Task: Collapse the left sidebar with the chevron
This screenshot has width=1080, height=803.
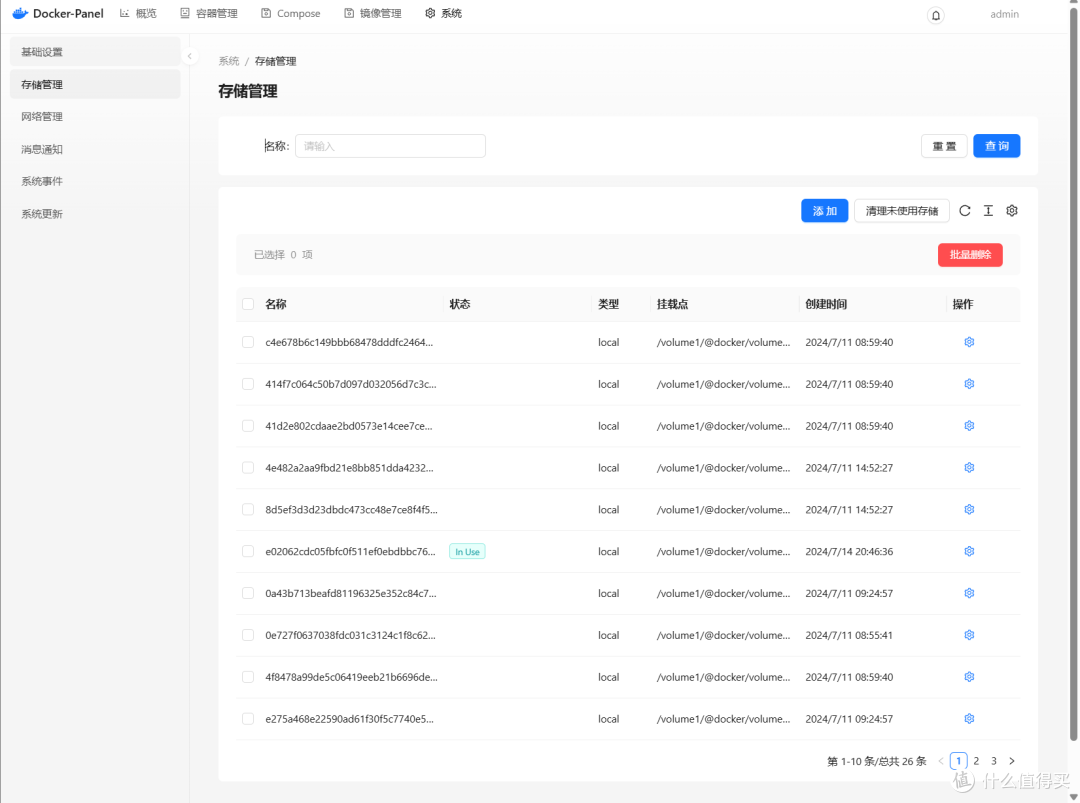Action: (x=189, y=57)
